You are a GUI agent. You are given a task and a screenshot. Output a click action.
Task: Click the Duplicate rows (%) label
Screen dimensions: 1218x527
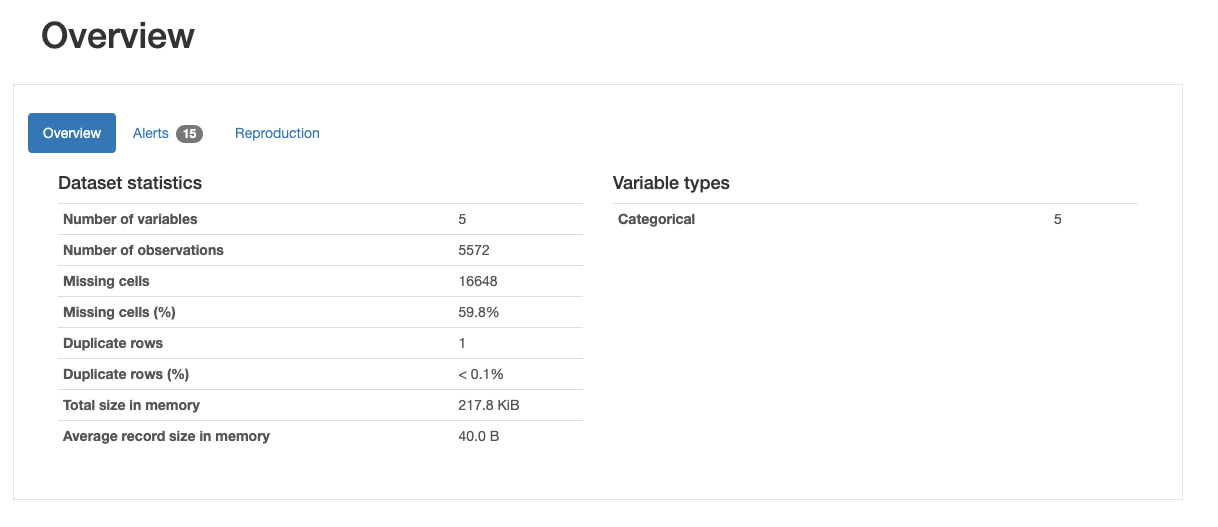(x=126, y=374)
